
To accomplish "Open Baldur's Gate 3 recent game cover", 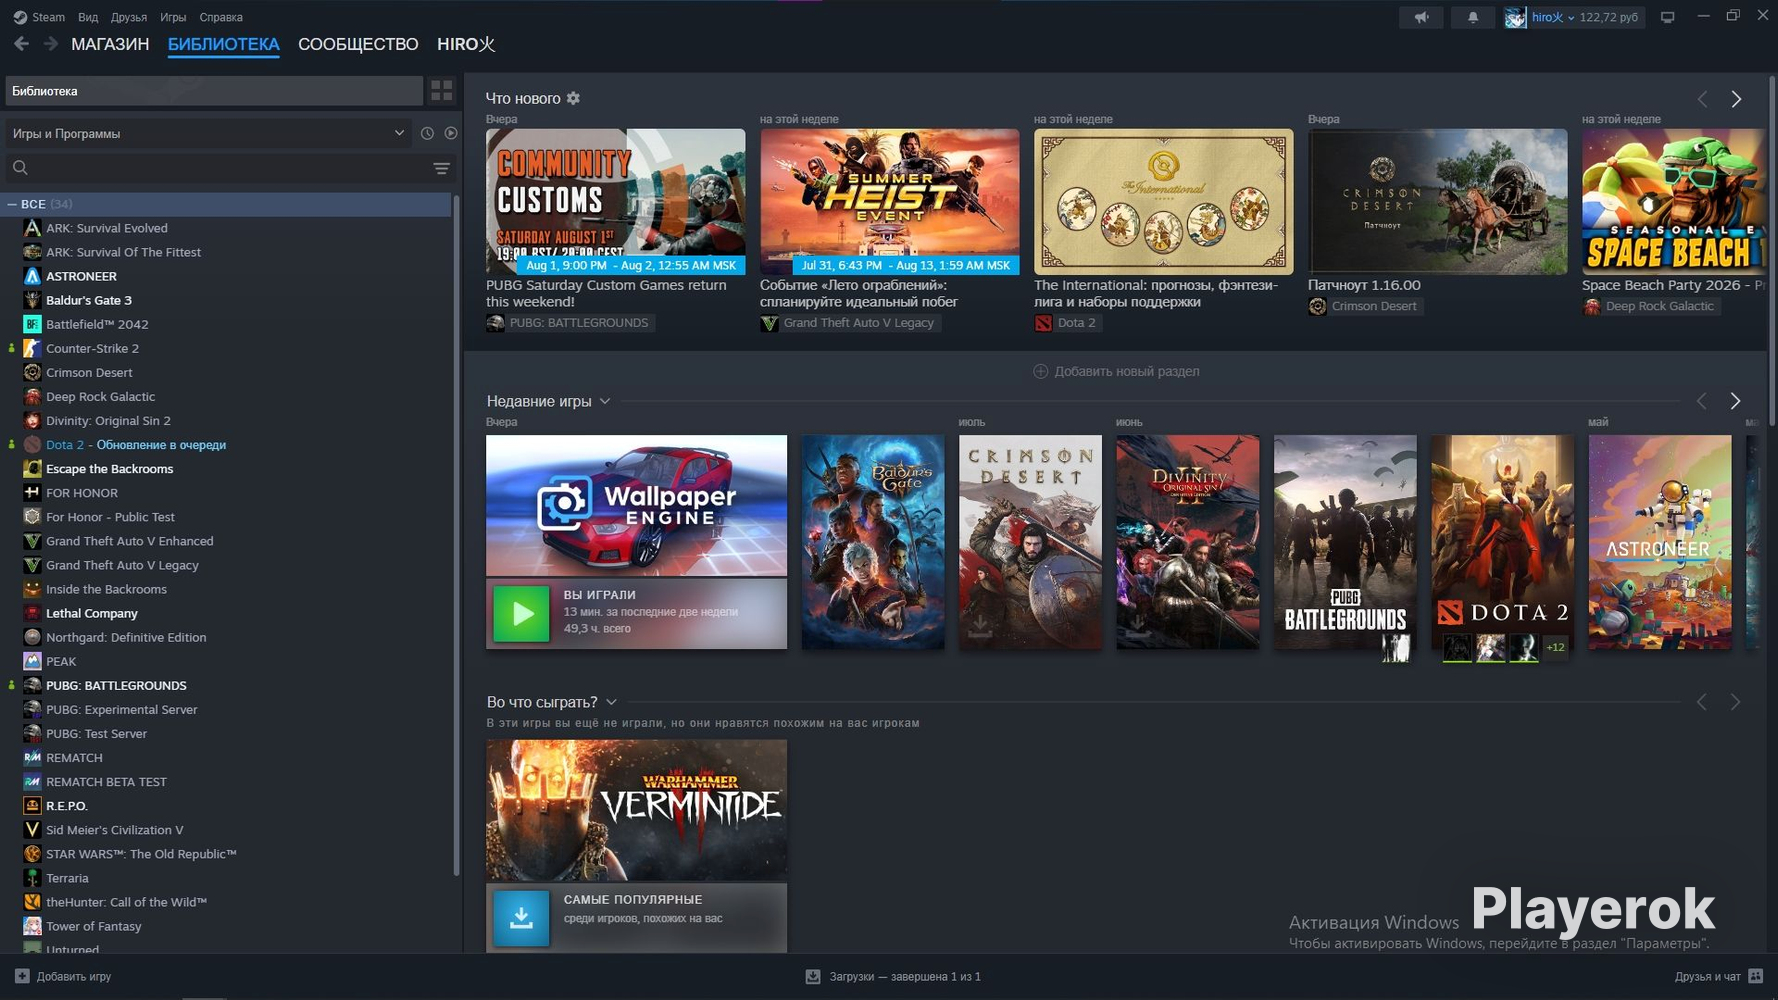I will [873, 542].
